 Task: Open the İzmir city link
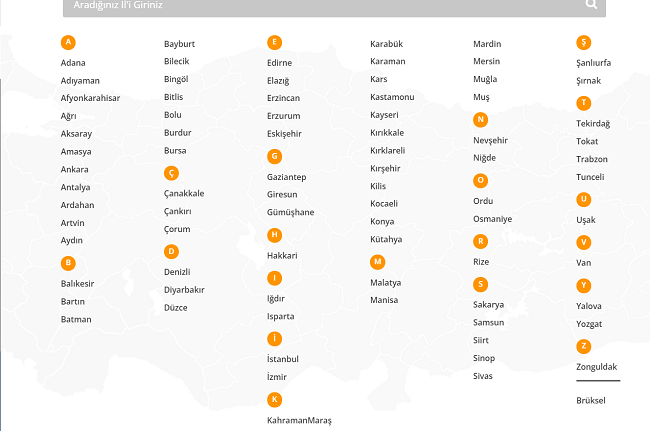pyautogui.click(x=277, y=376)
